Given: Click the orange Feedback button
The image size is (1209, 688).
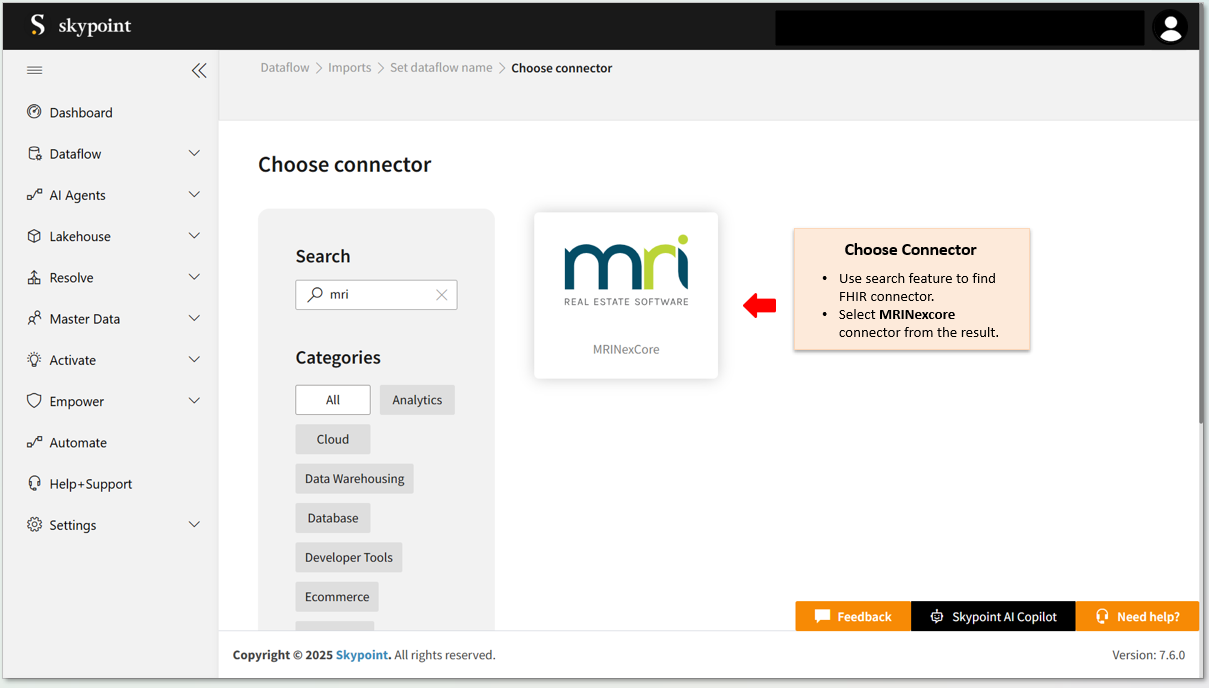Looking at the screenshot, I should click(x=853, y=616).
